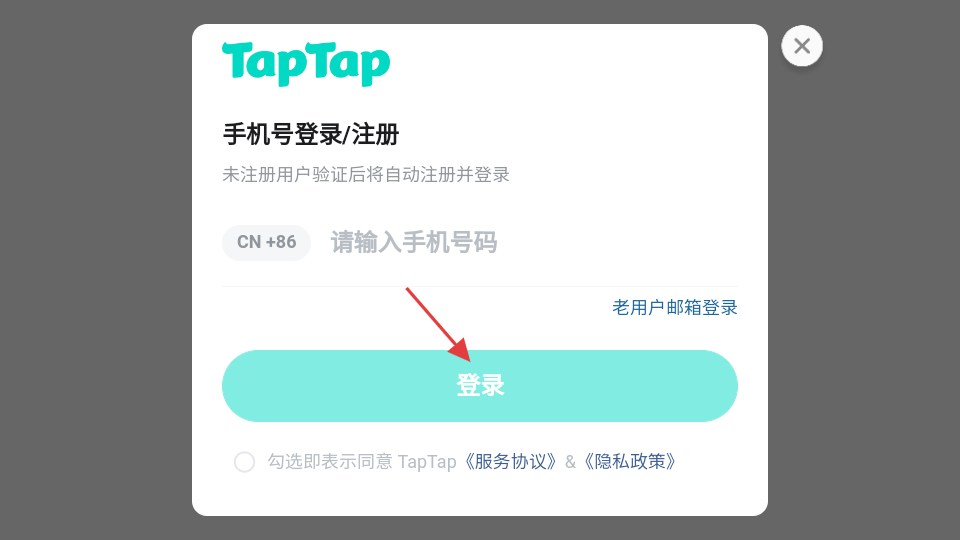Click the TapTap logo
The image size is (960, 540).
pyautogui.click(x=306, y=64)
